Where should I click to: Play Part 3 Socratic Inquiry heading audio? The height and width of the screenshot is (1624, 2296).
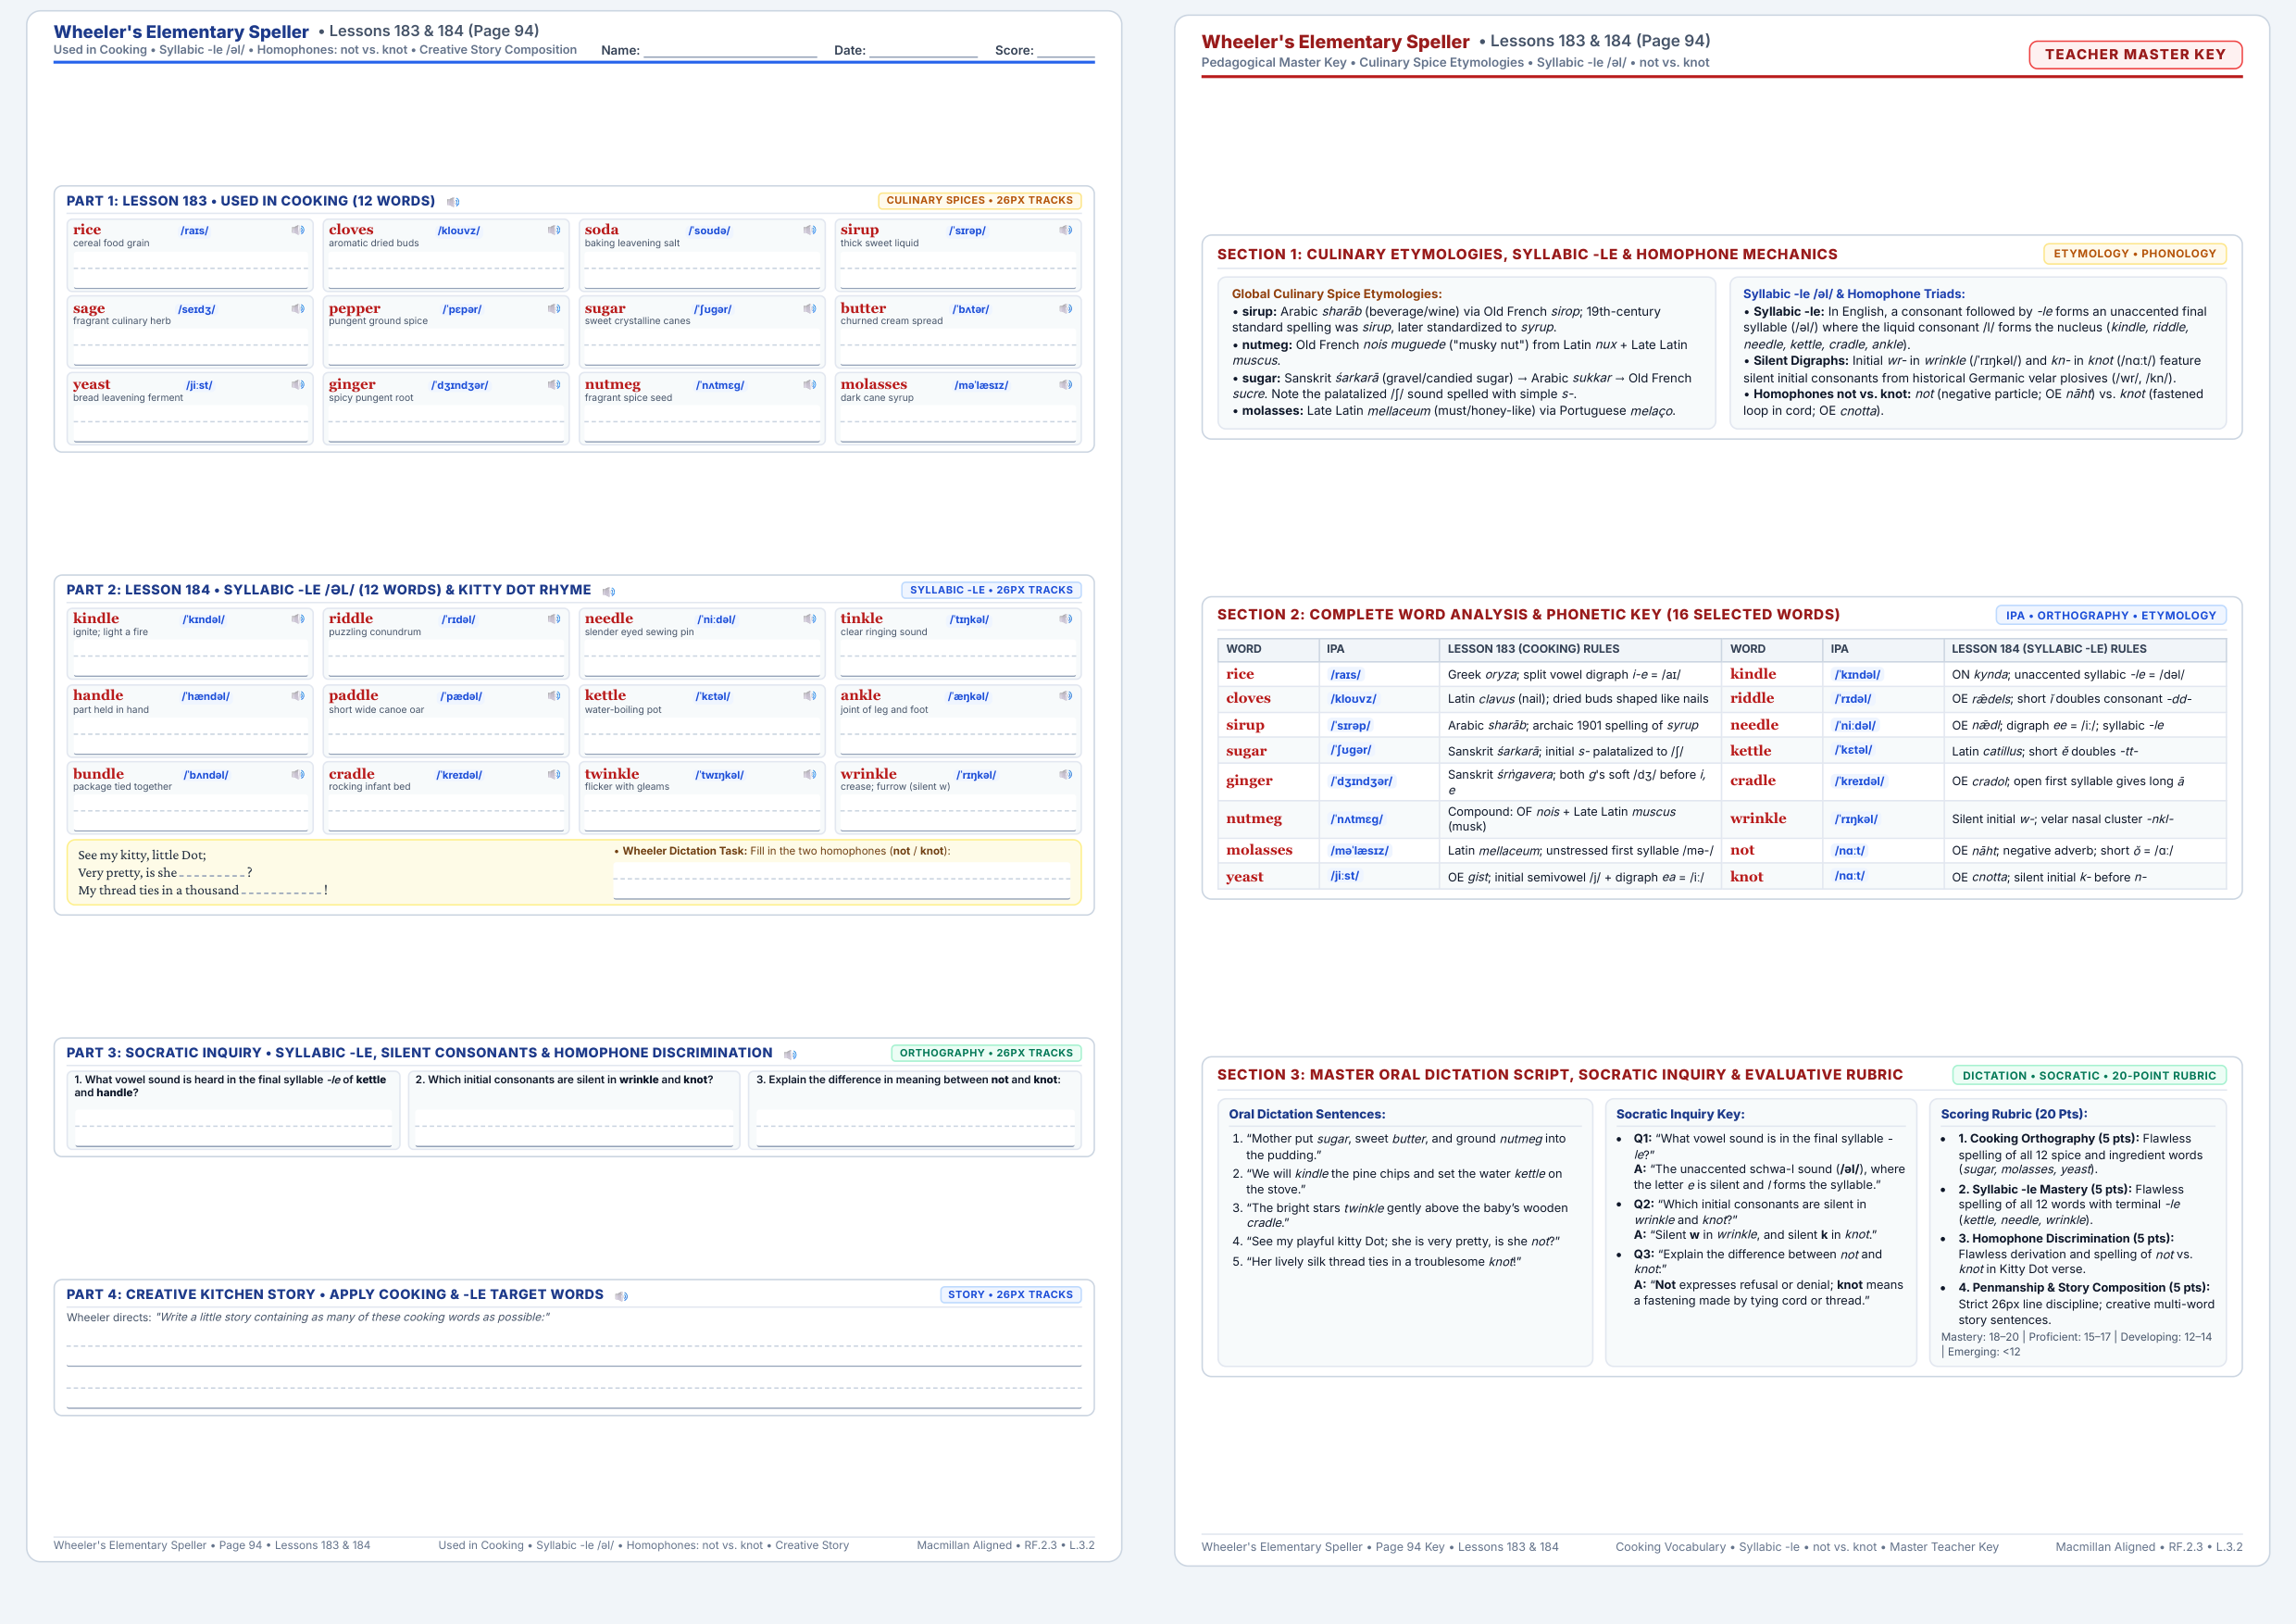(790, 1054)
